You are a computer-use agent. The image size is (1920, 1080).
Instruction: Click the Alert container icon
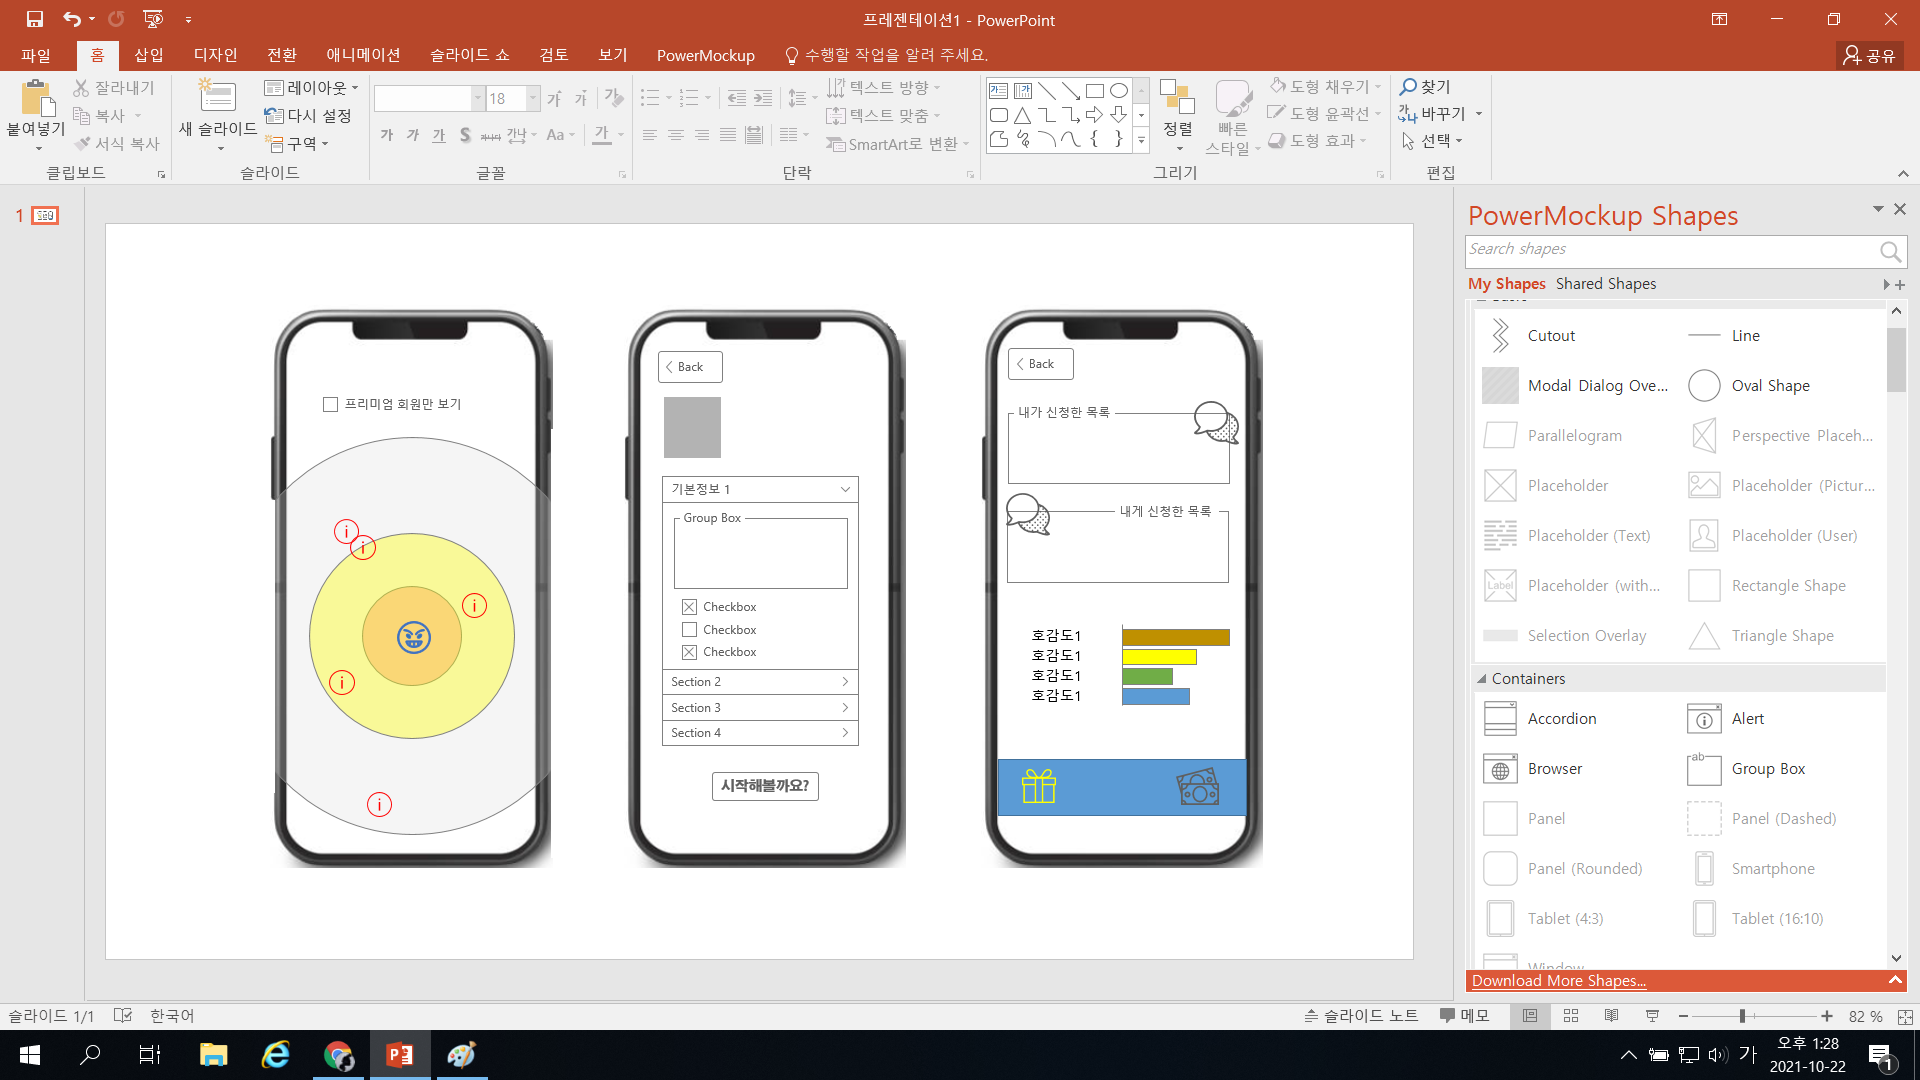click(1704, 718)
